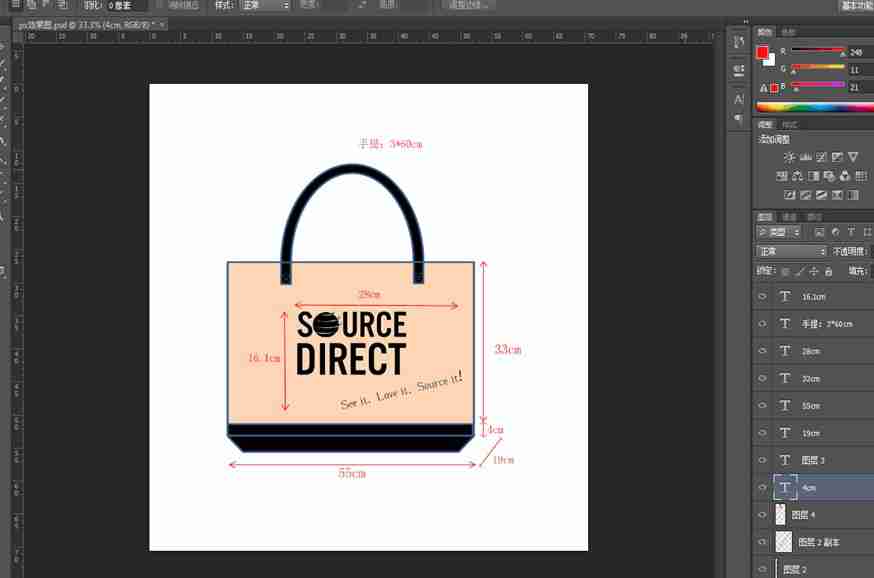Add an Exposure adjustment layer
Image resolution: width=874 pixels, height=578 pixels.
click(x=837, y=158)
